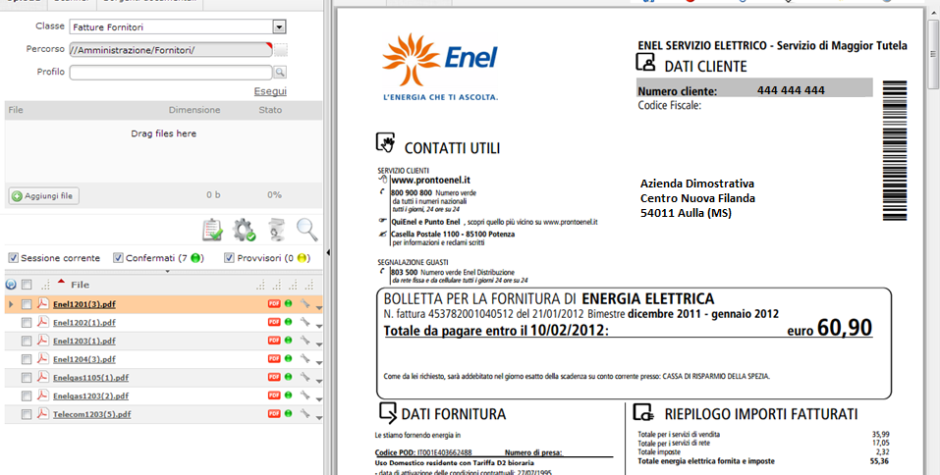Check the box for Enelgas1105(1).pdf

(x=26, y=378)
